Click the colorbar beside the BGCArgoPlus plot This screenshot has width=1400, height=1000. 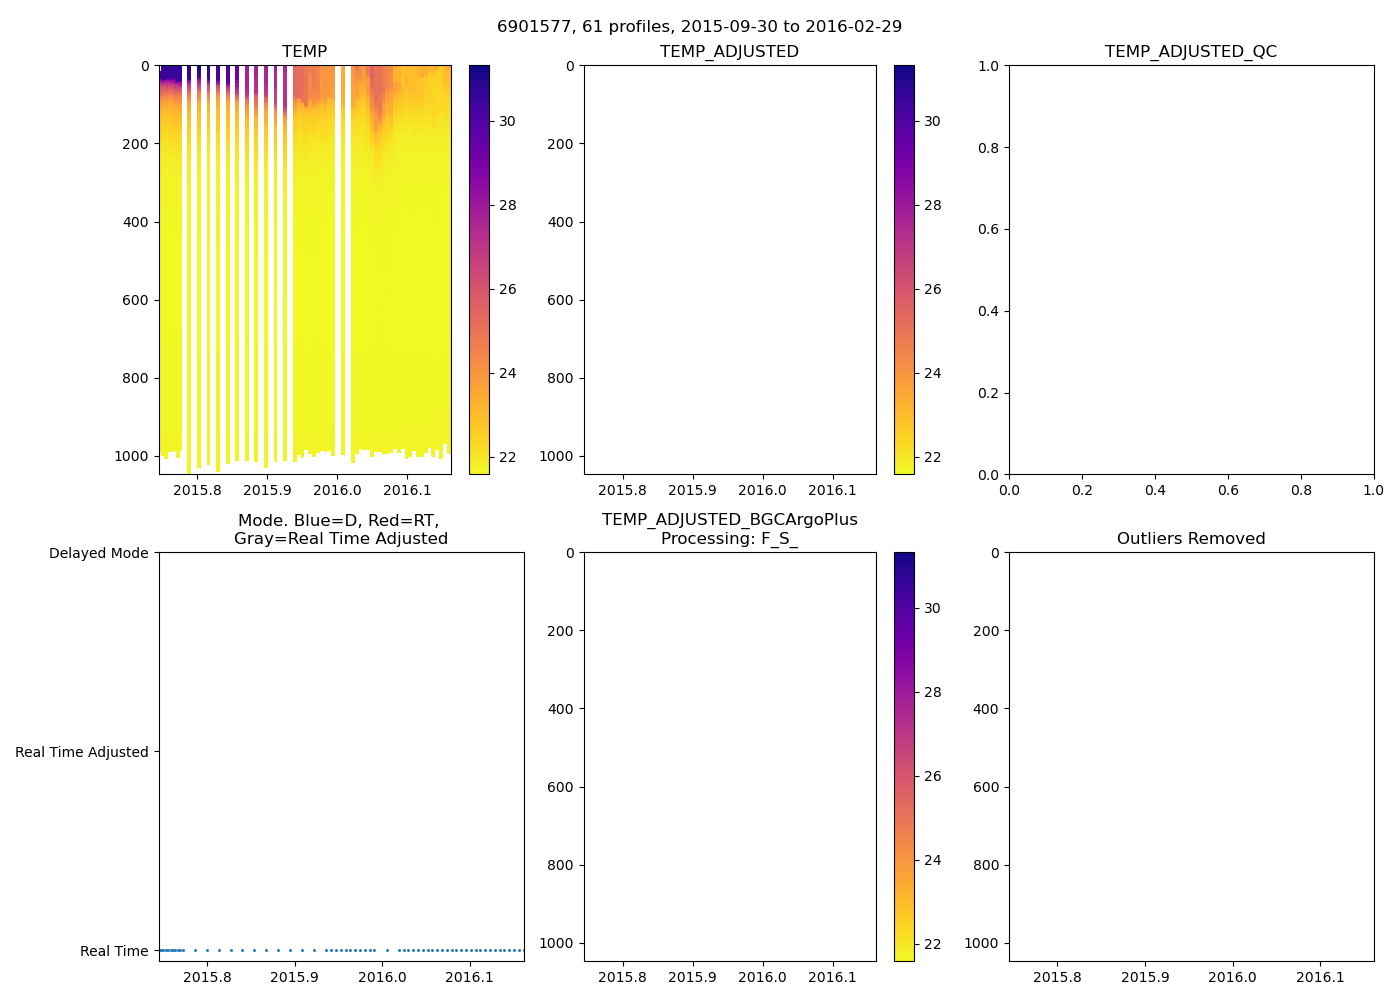pyautogui.click(x=904, y=757)
